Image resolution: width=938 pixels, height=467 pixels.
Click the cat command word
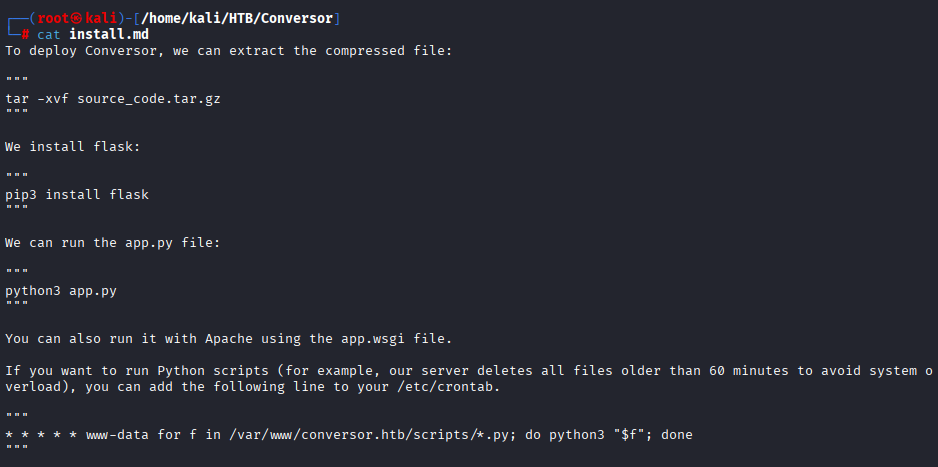(49, 34)
